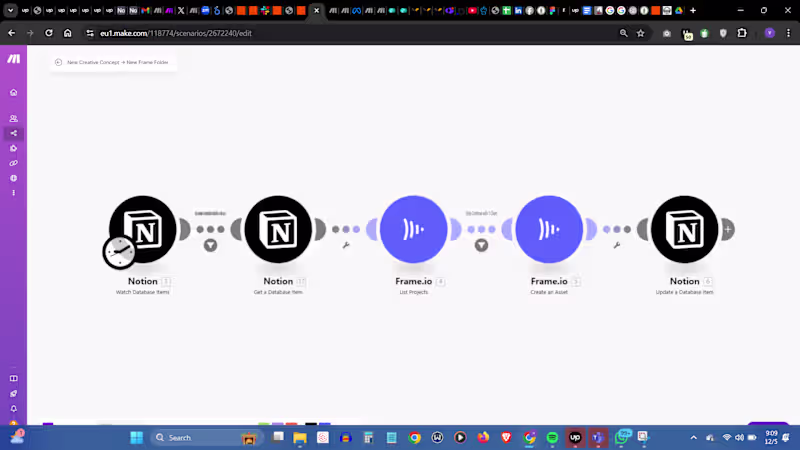Viewport: 800px width, 450px height.
Task: Open the browser zoom magnifier icon
Action: [x=623, y=33]
